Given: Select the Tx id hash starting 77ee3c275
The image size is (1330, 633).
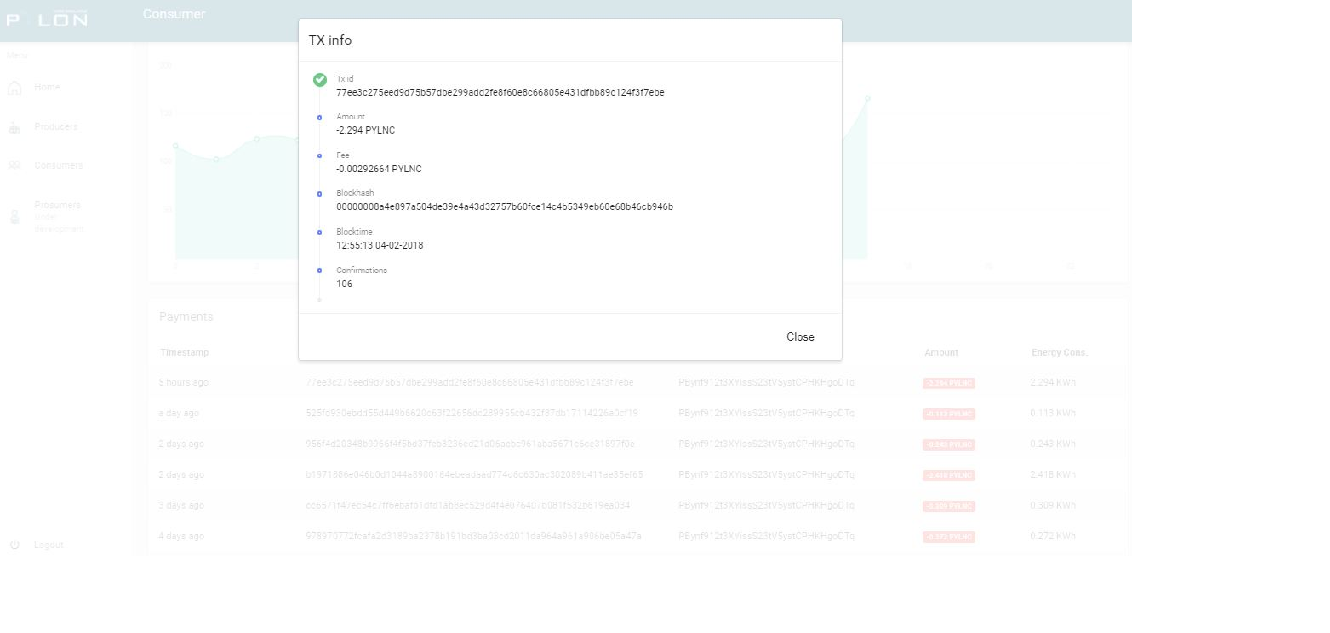Looking at the screenshot, I should click(500, 93).
